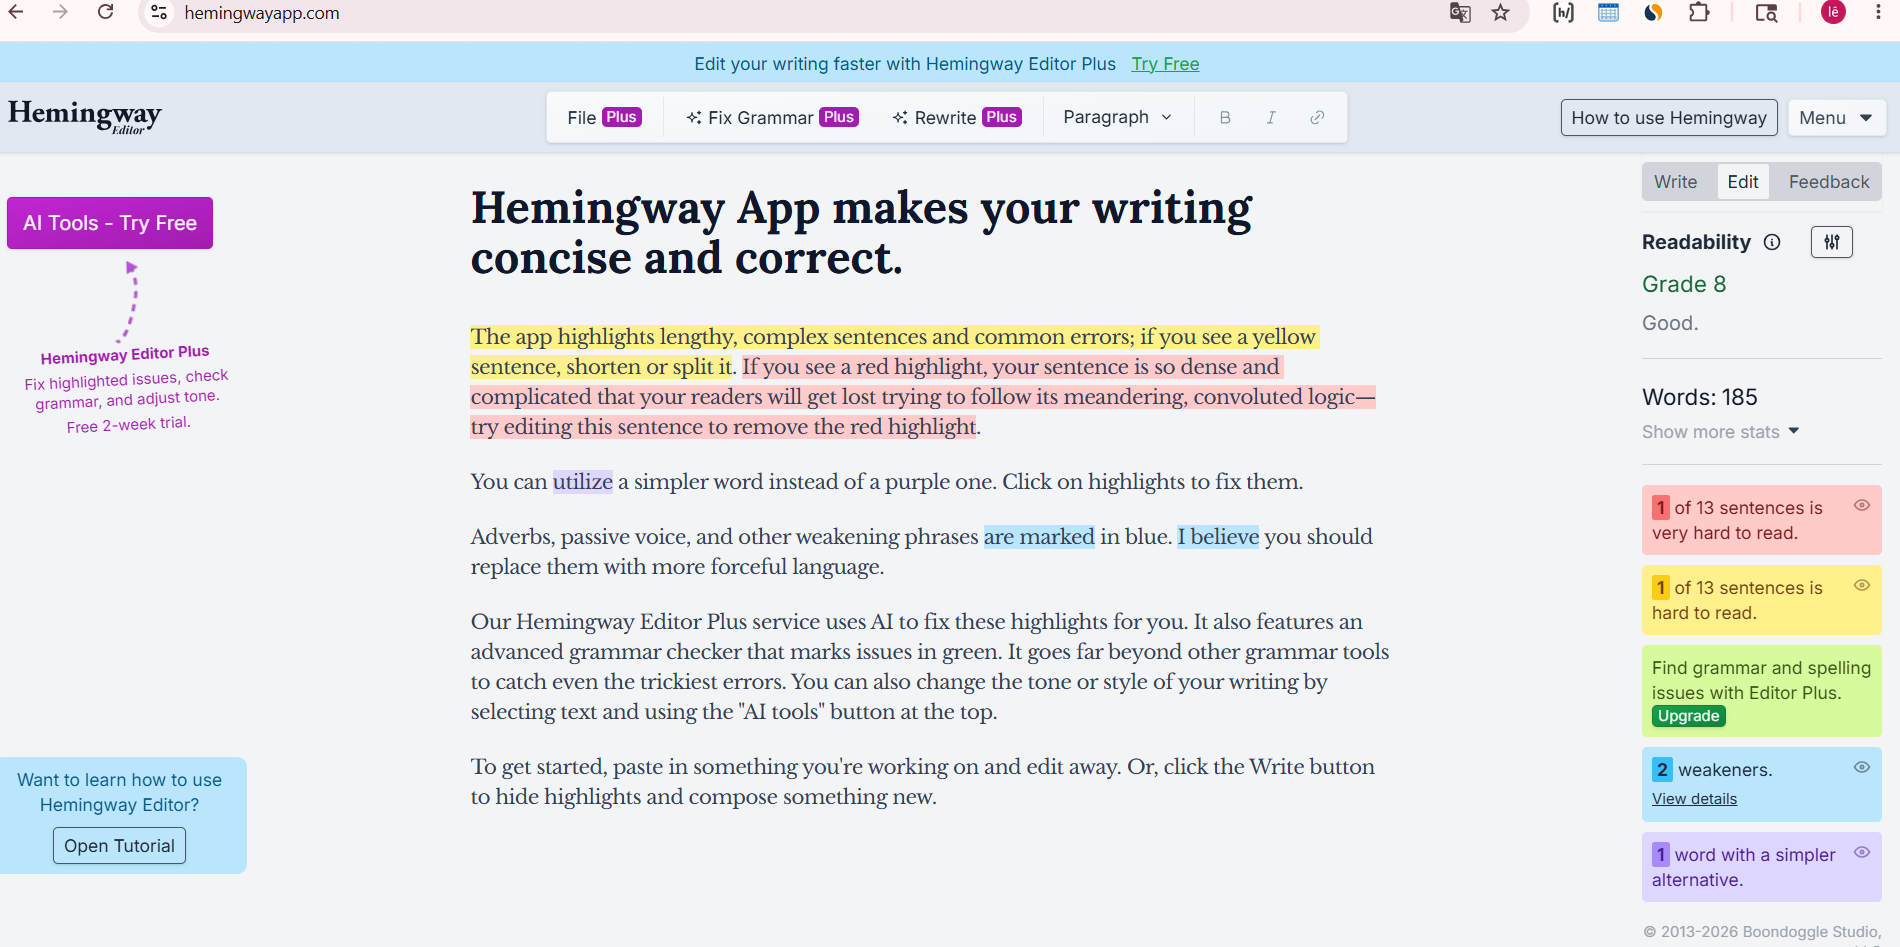Image resolution: width=1900 pixels, height=947 pixels.
Task: Toggle Bold formatting in toolbar
Action: click(1225, 117)
